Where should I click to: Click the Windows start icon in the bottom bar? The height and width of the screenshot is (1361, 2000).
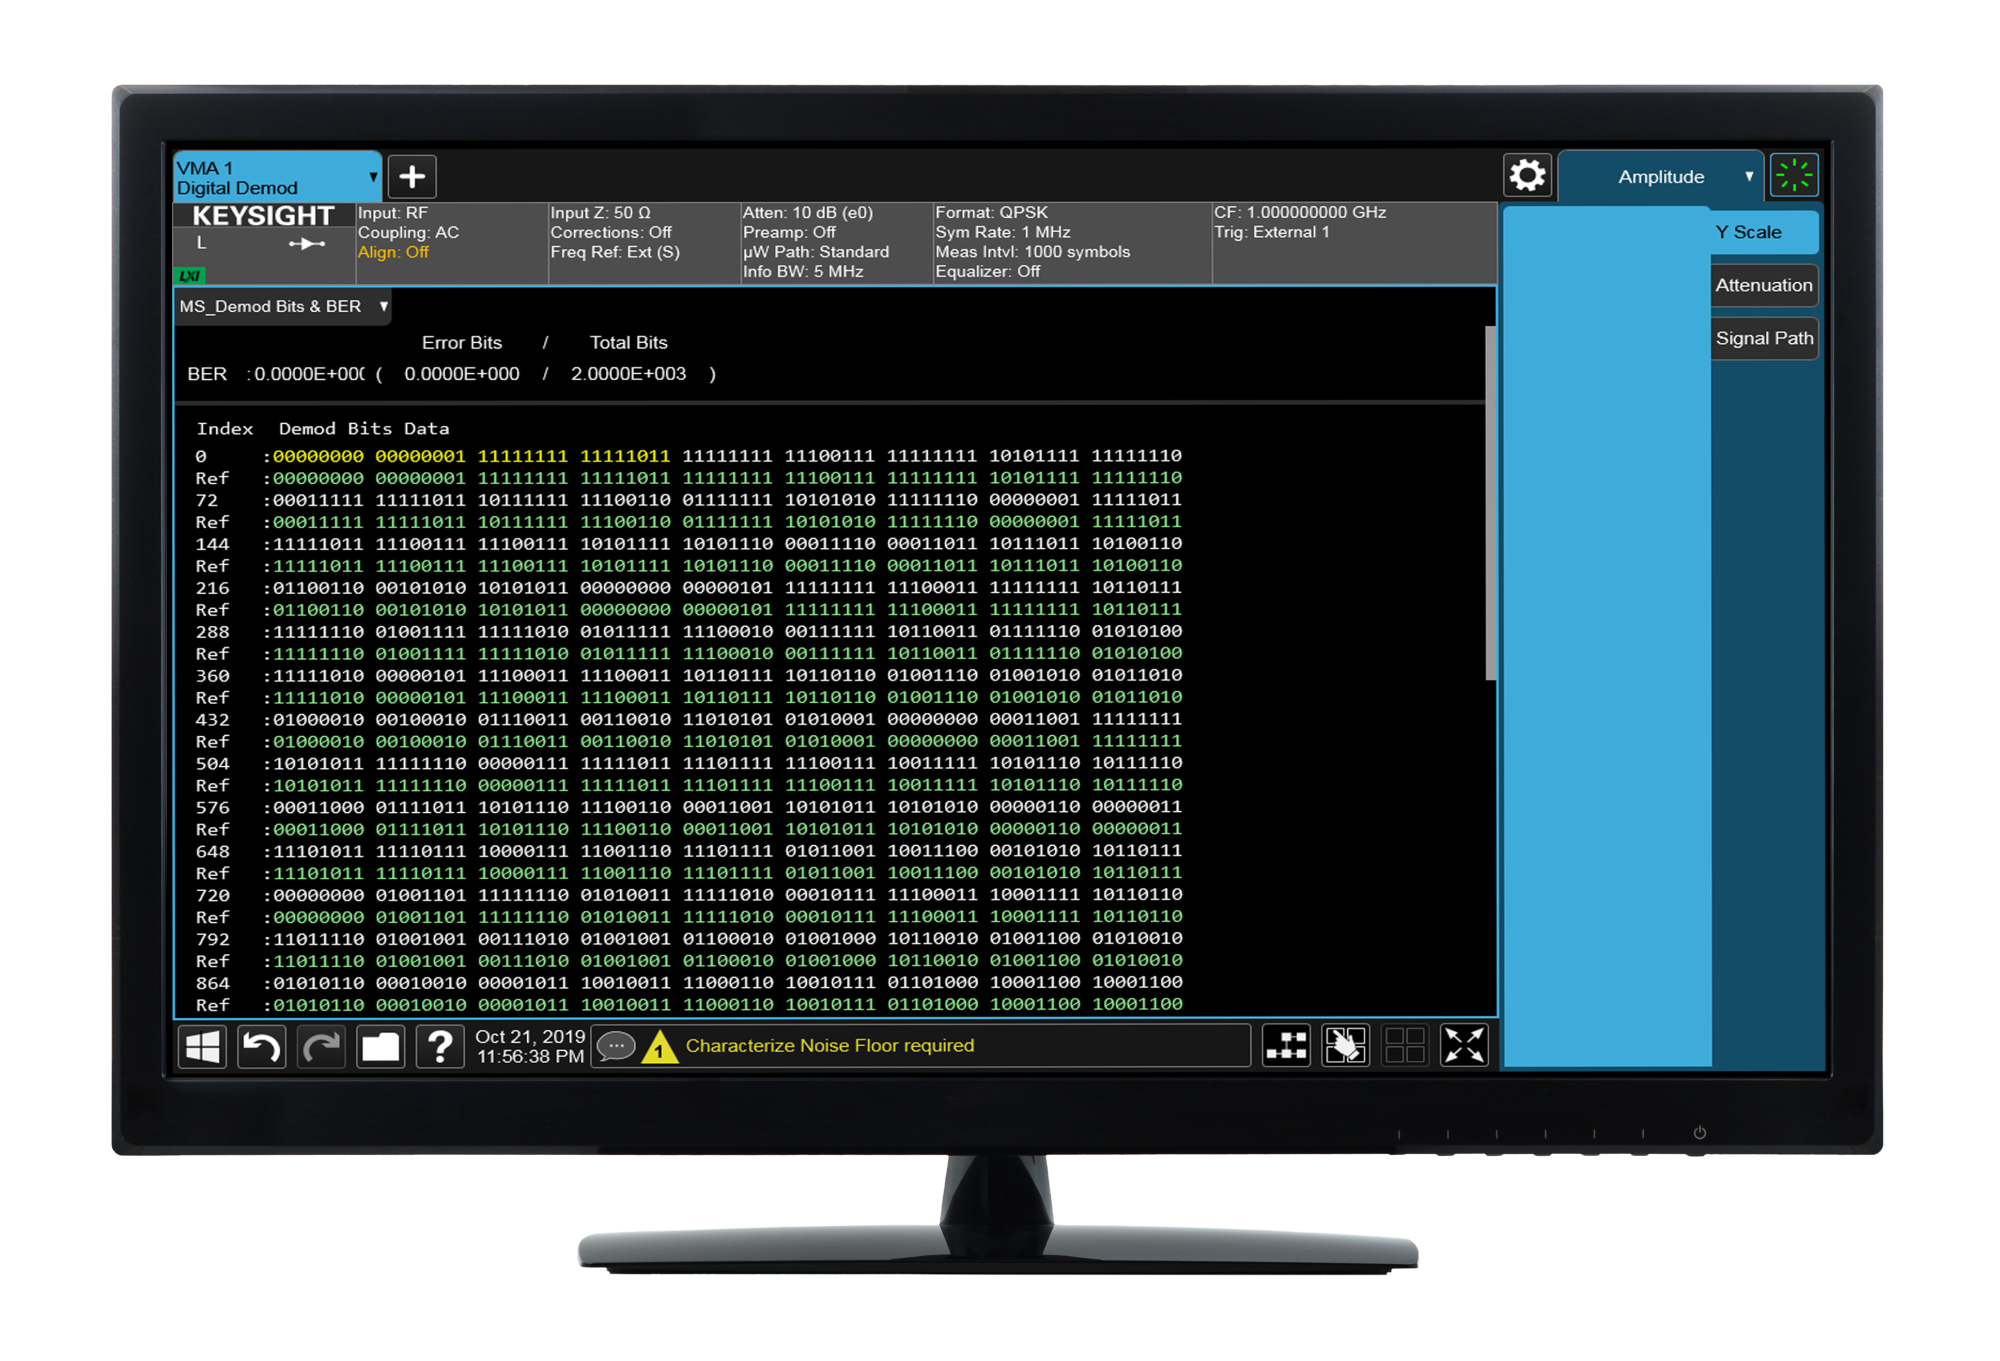(202, 1046)
